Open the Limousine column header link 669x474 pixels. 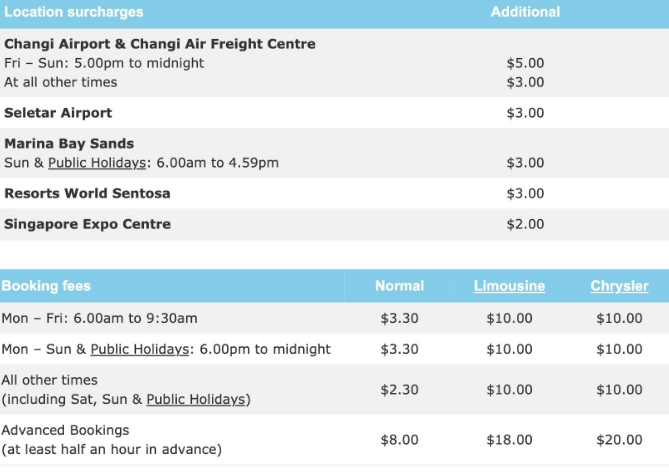pyautogui.click(x=509, y=286)
